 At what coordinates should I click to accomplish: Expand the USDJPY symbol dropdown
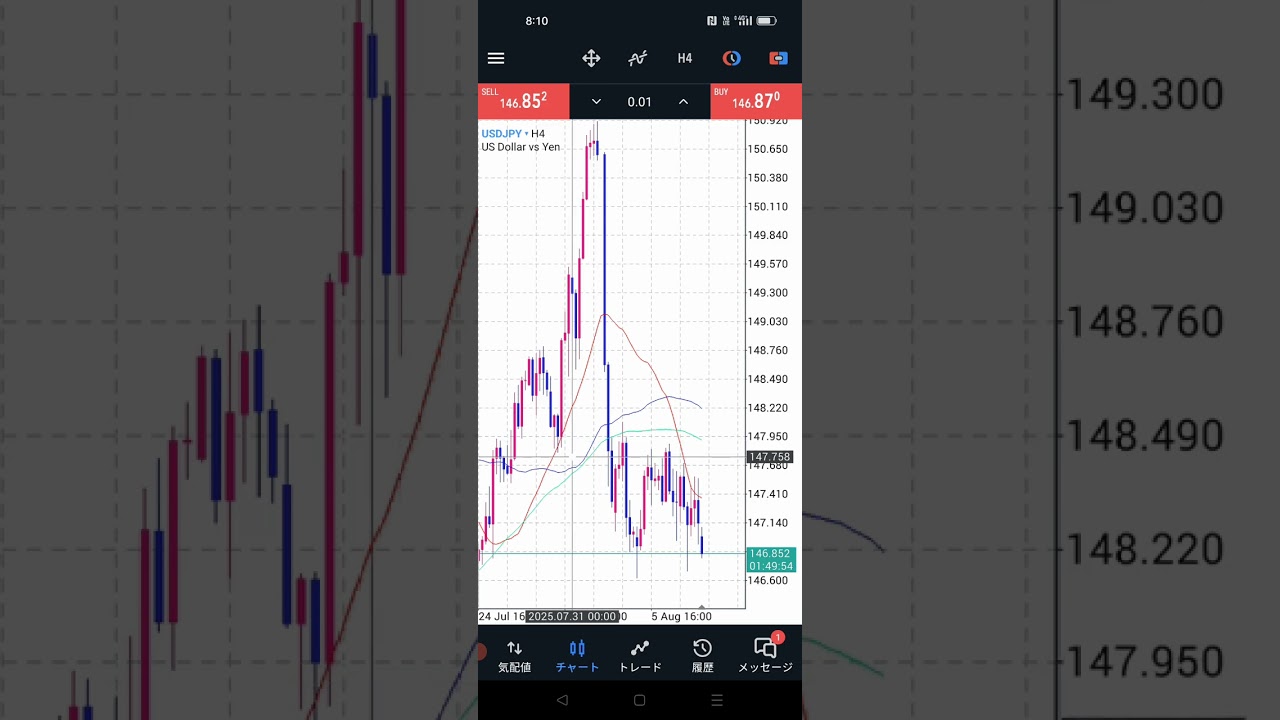(x=505, y=134)
